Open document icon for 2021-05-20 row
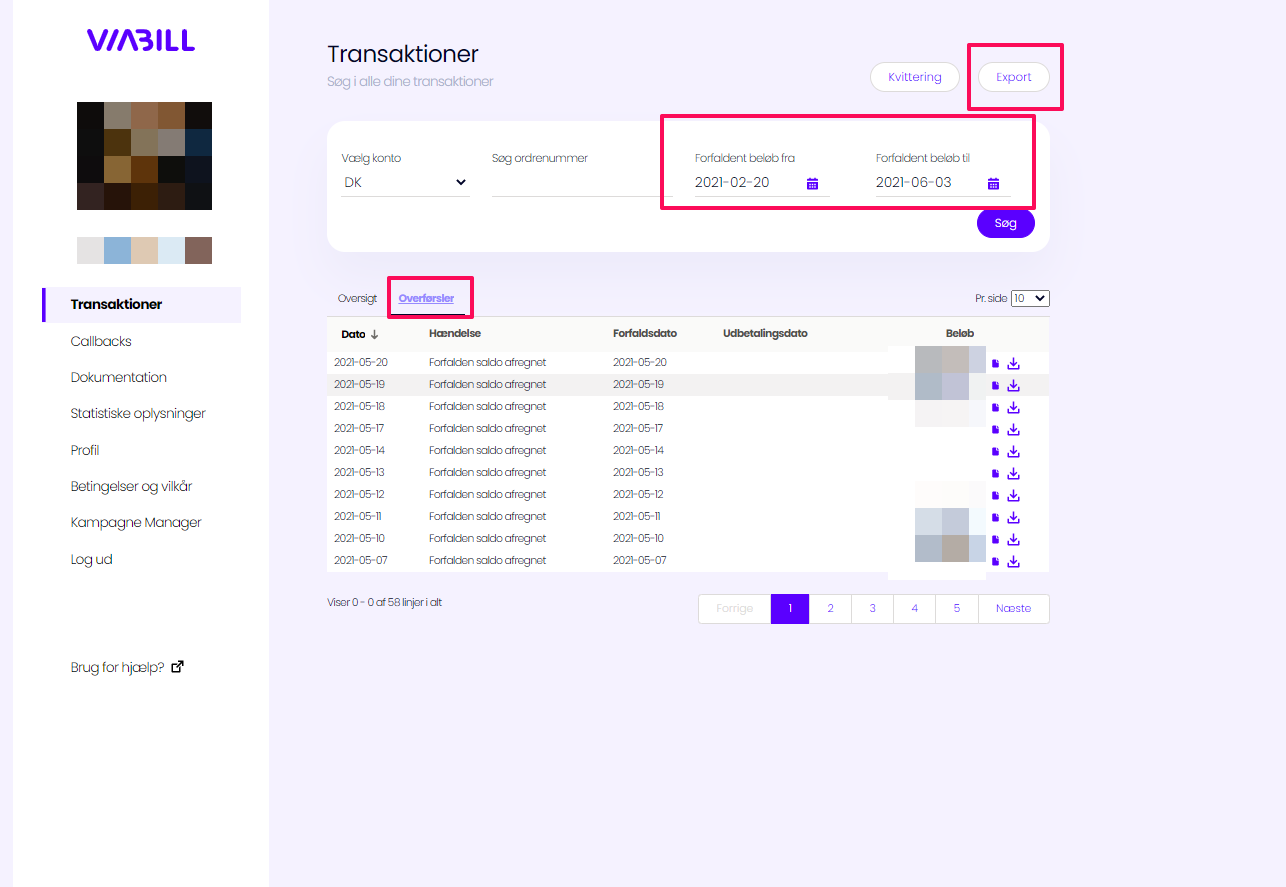The image size is (1286, 887). (995, 363)
